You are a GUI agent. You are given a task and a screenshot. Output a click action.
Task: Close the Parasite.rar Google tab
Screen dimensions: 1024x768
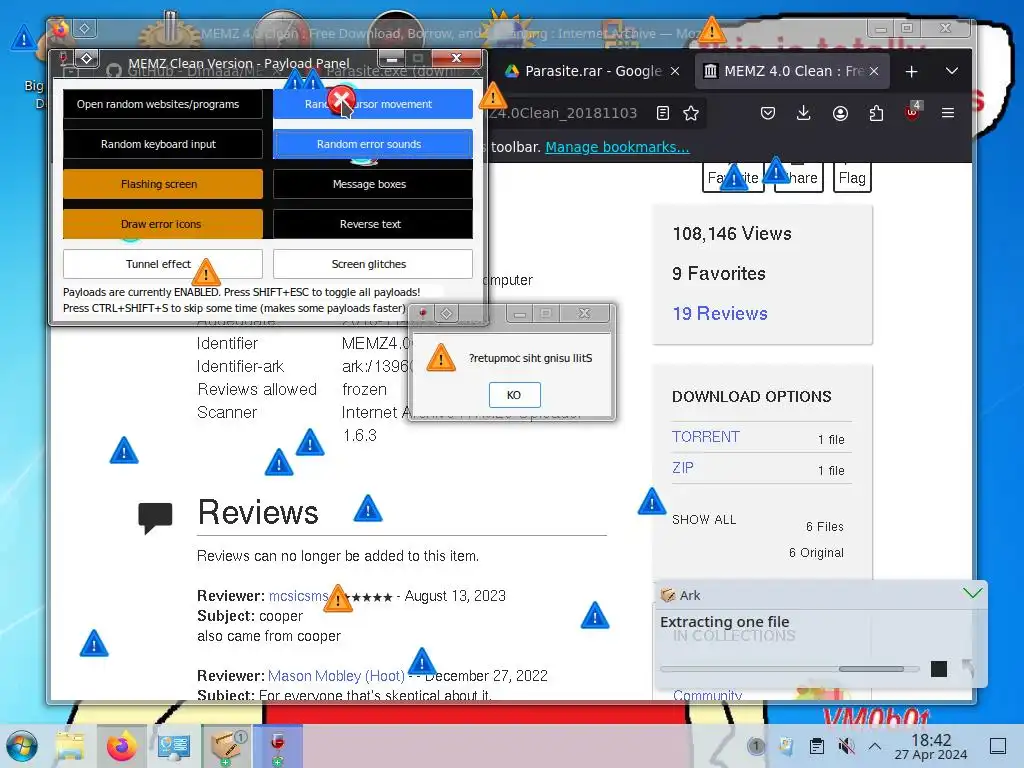click(x=675, y=71)
